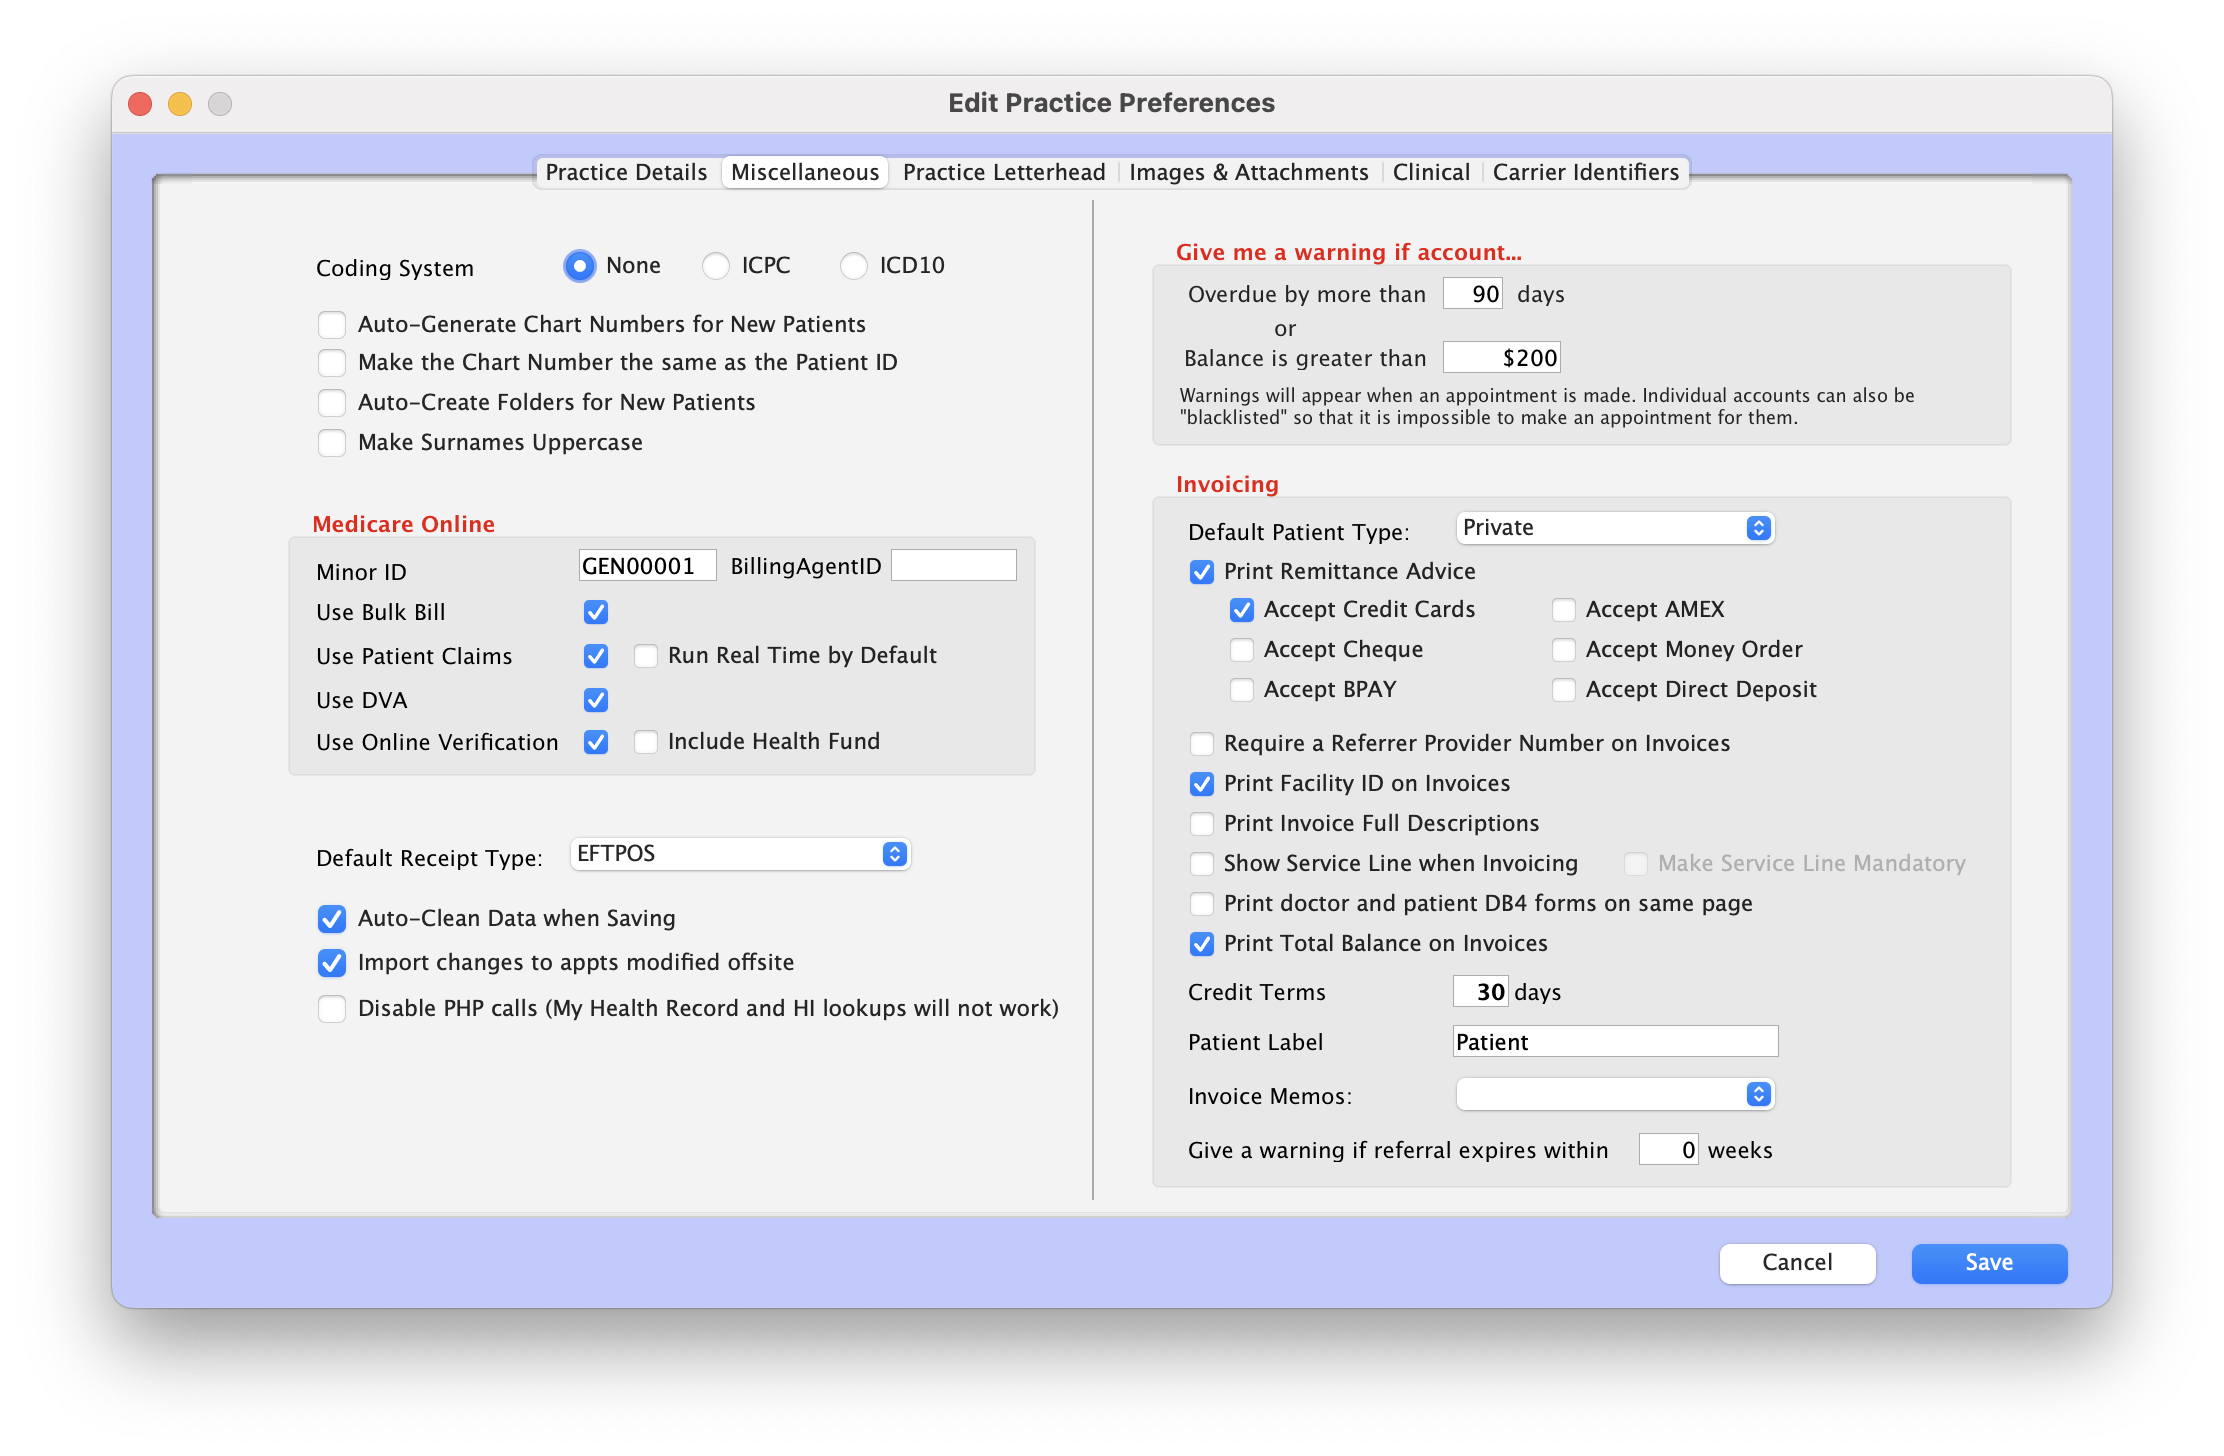Select the None coding system radio
Viewport: 2224px width, 1456px height.
pyautogui.click(x=580, y=266)
